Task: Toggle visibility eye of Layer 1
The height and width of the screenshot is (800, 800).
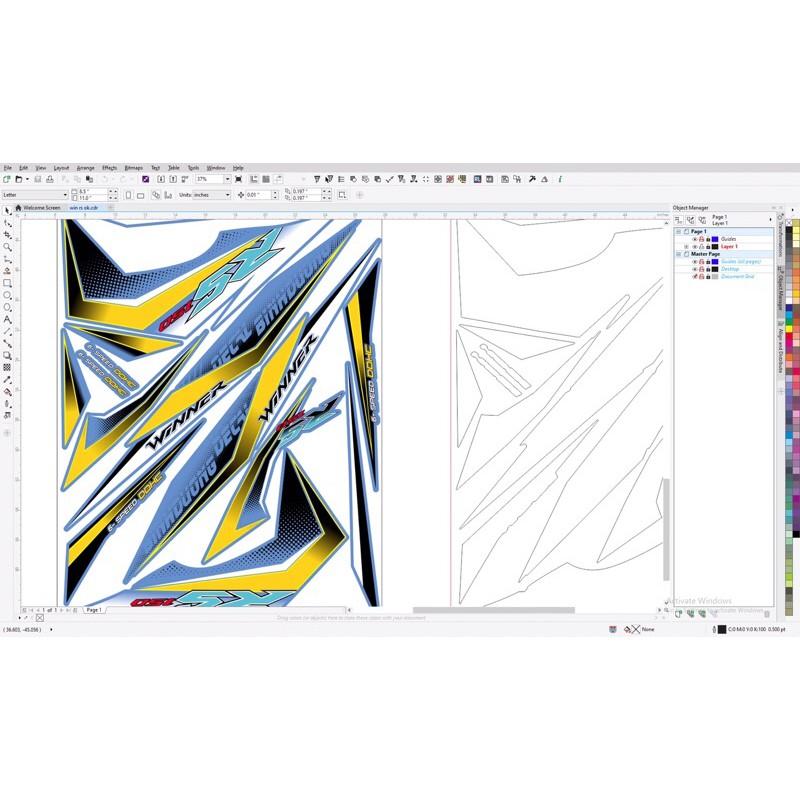Action: tap(695, 247)
